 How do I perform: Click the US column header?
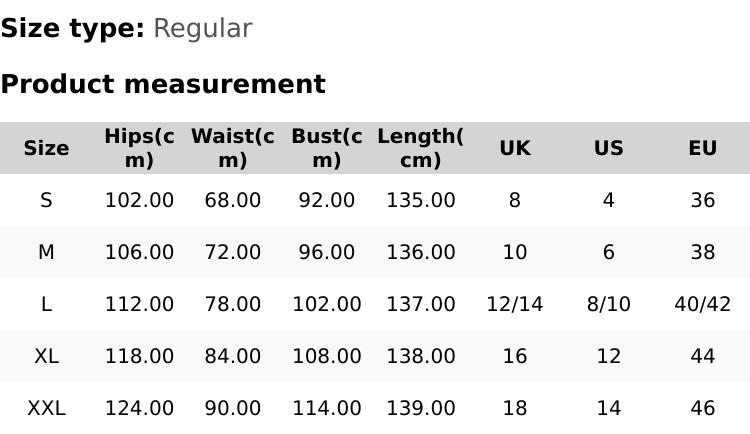[608, 148]
